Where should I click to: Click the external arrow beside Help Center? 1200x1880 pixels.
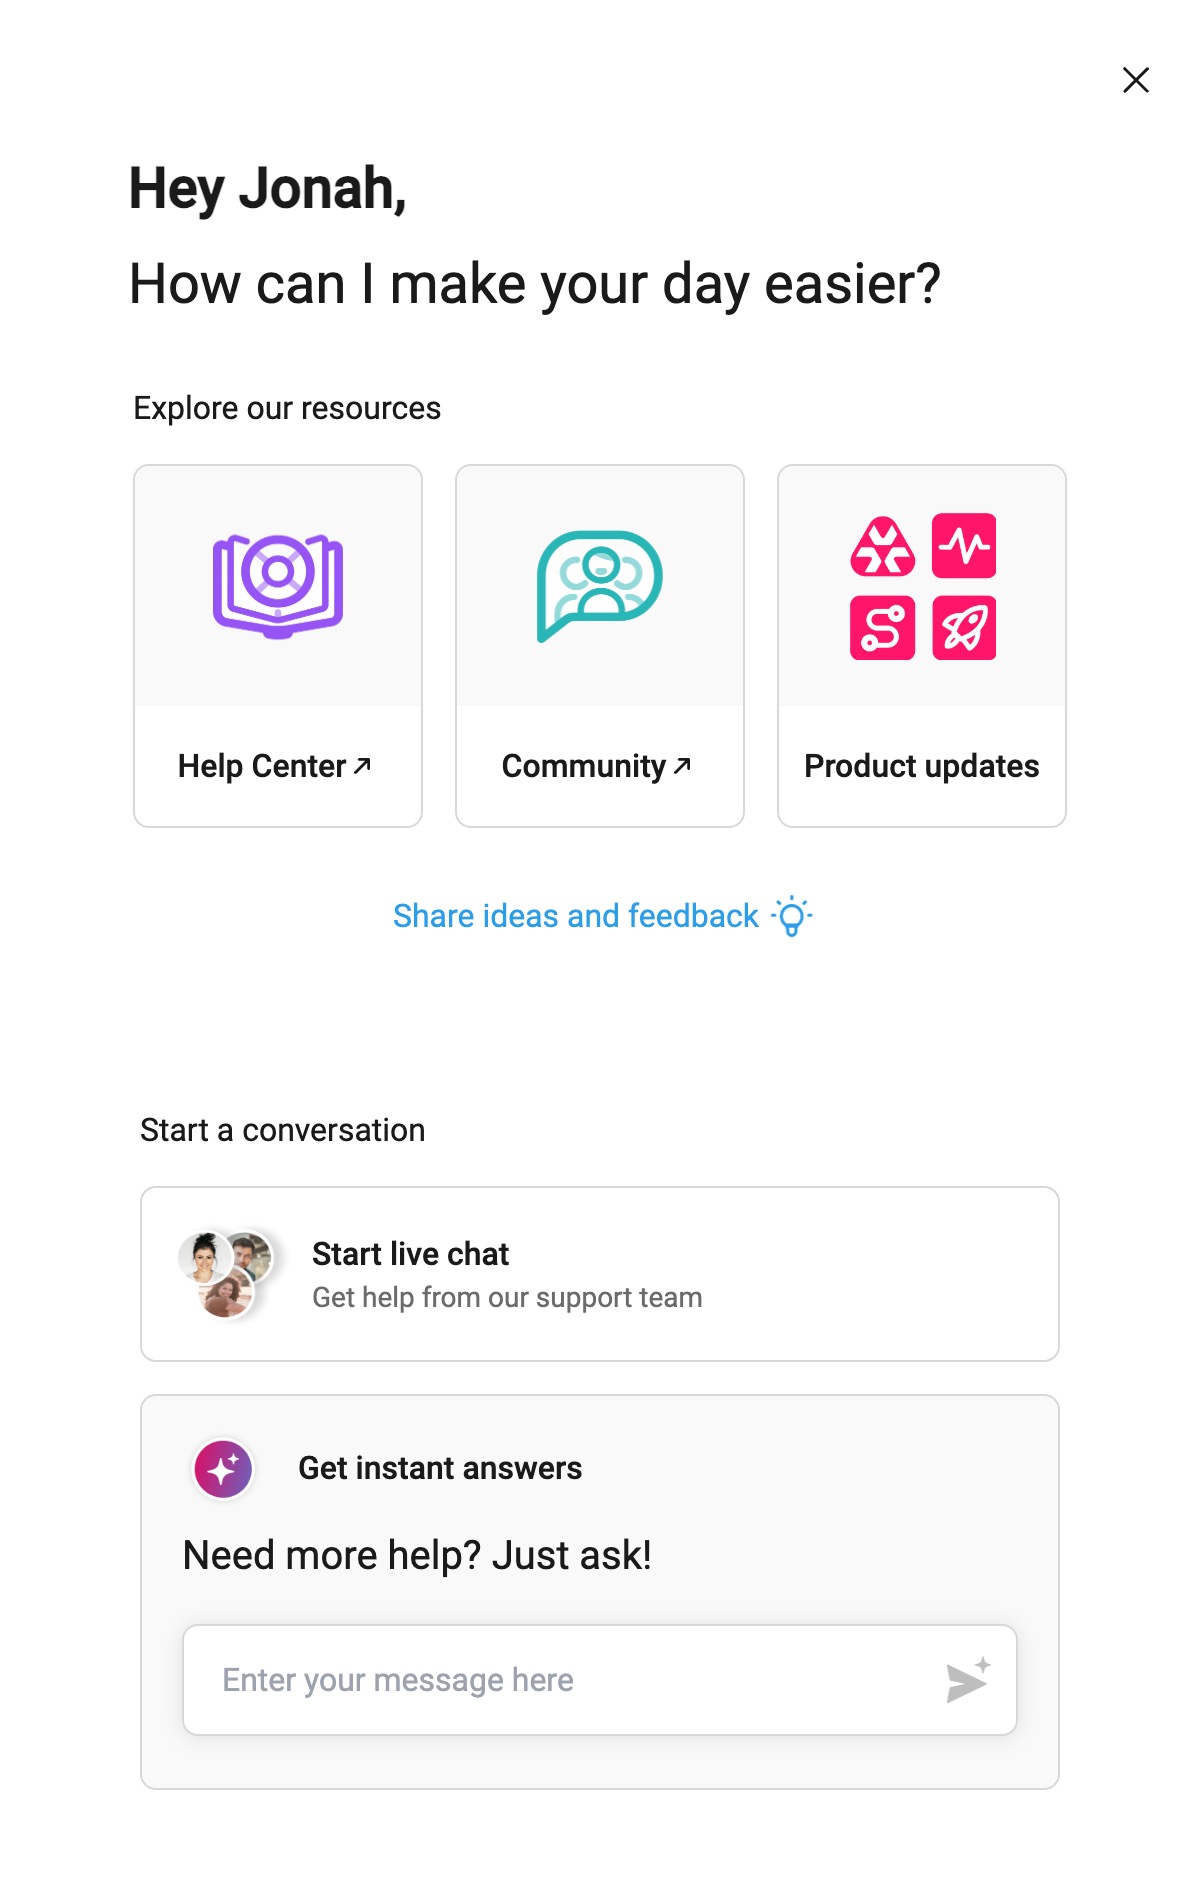tap(363, 765)
